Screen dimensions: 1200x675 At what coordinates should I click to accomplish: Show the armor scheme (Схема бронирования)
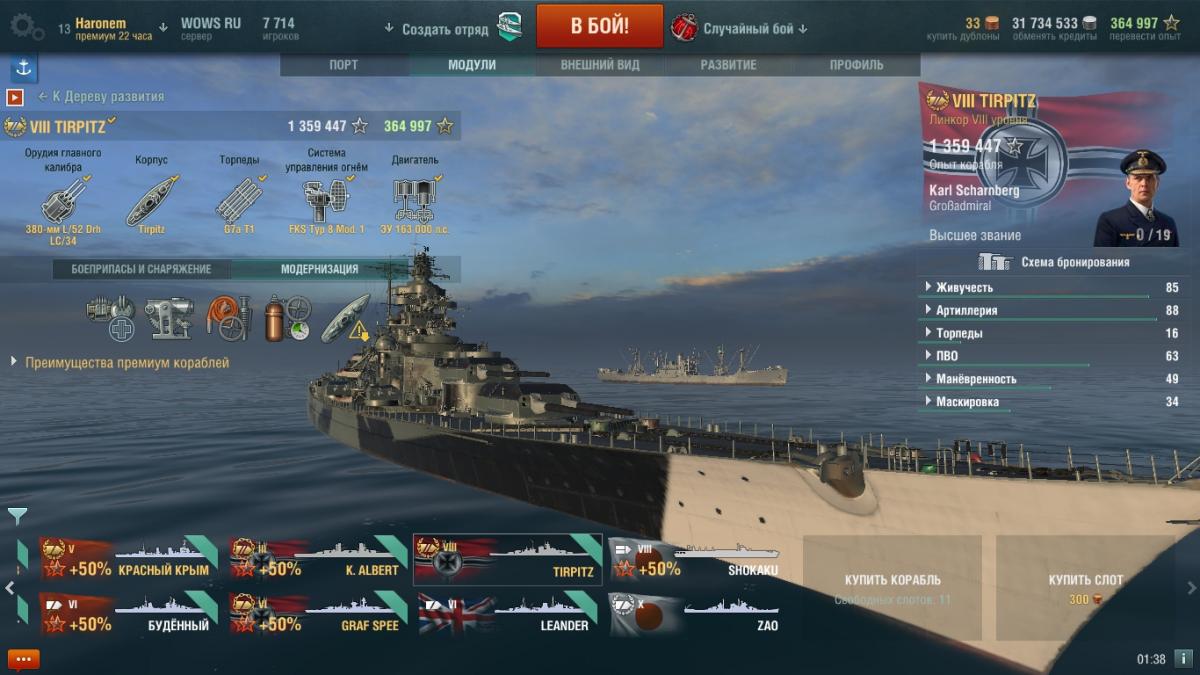pos(1055,262)
